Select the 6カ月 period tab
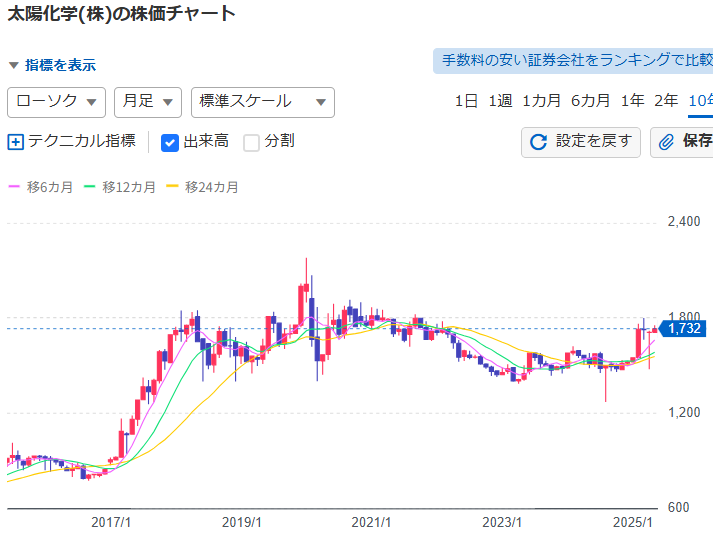The image size is (713, 534). click(x=590, y=101)
